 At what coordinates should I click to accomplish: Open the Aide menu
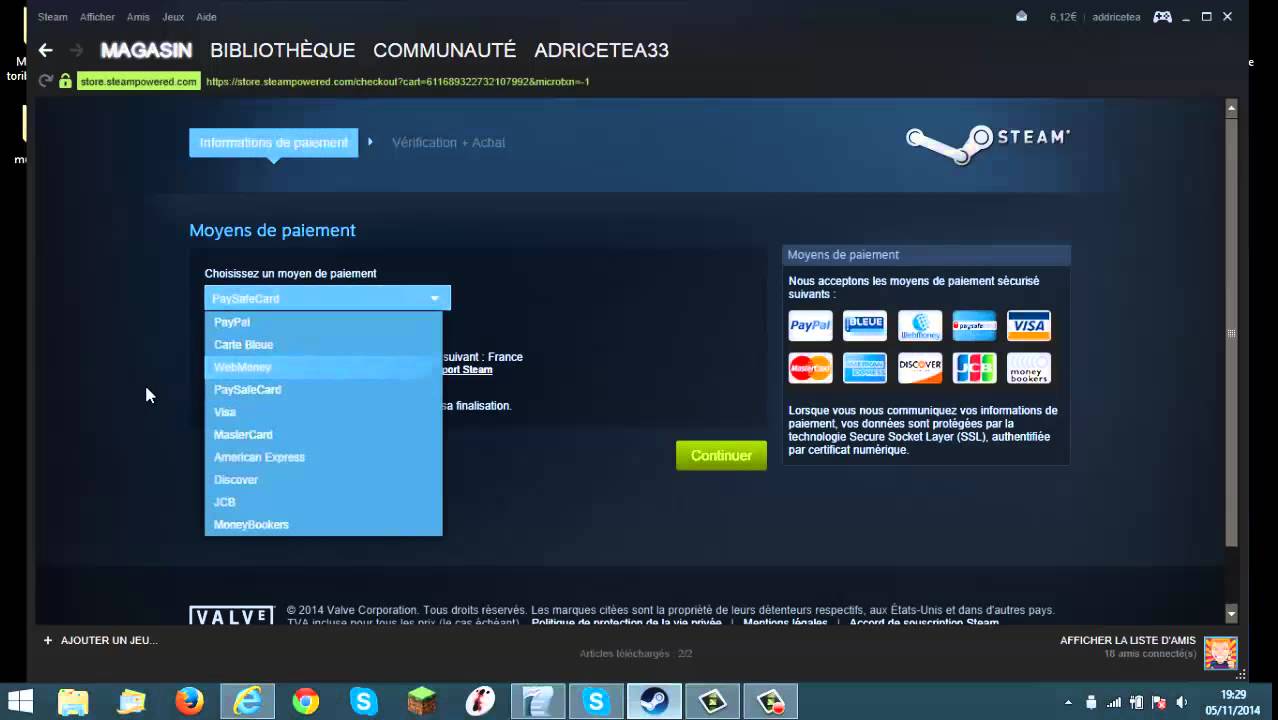tap(206, 17)
